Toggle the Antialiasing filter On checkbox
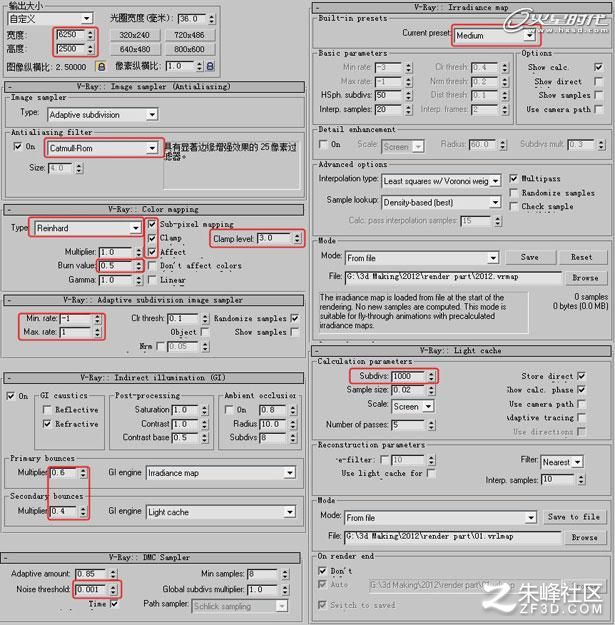The height and width of the screenshot is (625, 615). click(18, 146)
